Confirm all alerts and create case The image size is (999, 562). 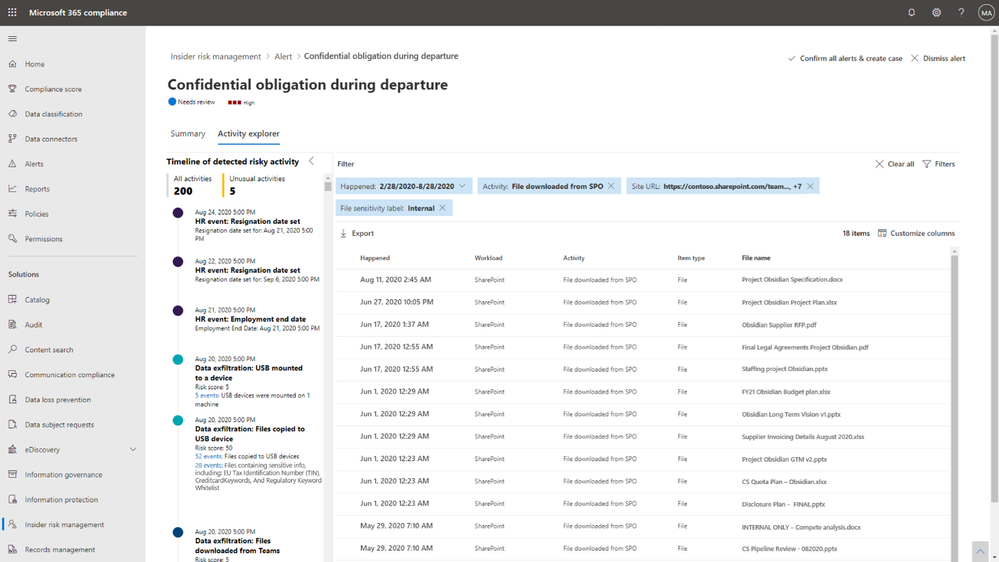pyautogui.click(x=845, y=58)
